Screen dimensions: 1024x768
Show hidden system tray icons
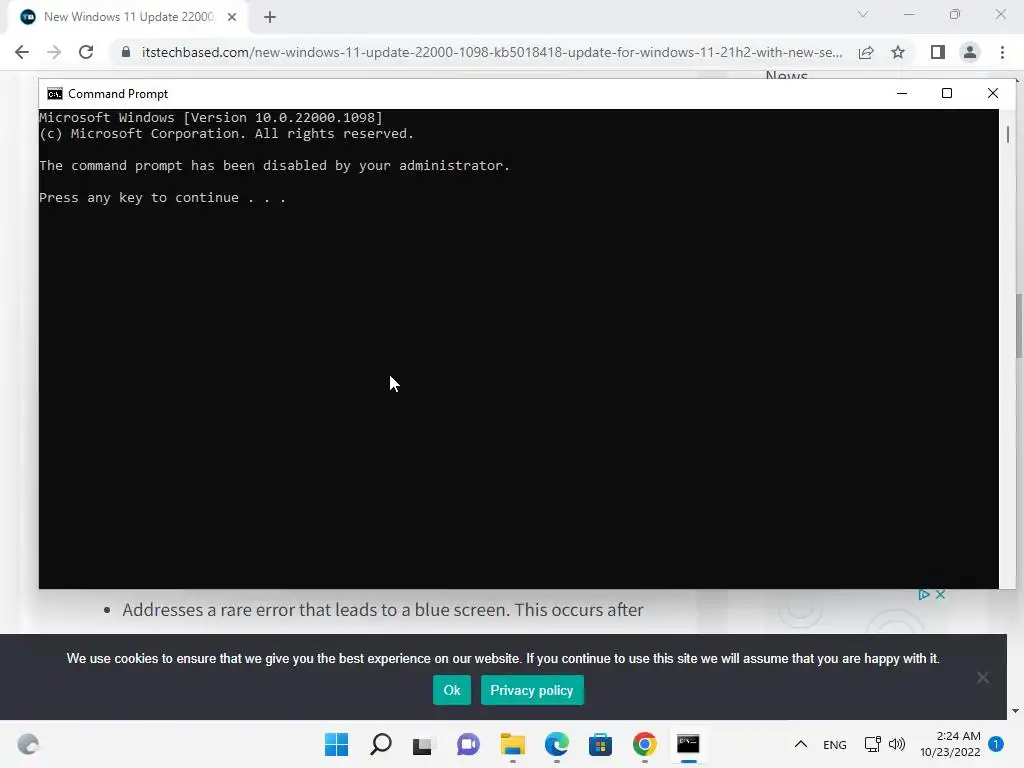[x=801, y=744]
